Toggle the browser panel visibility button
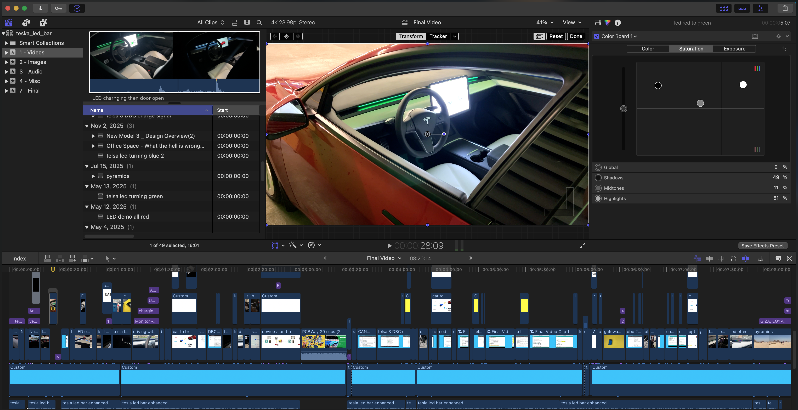The width and height of the screenshot is (798, 410). point(724,8)
